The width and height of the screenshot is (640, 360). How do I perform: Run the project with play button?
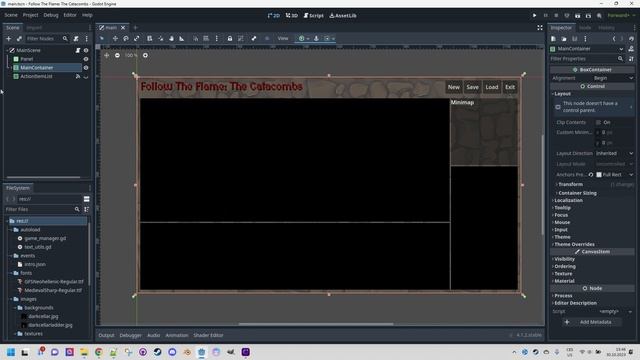[x=534, y=16]
